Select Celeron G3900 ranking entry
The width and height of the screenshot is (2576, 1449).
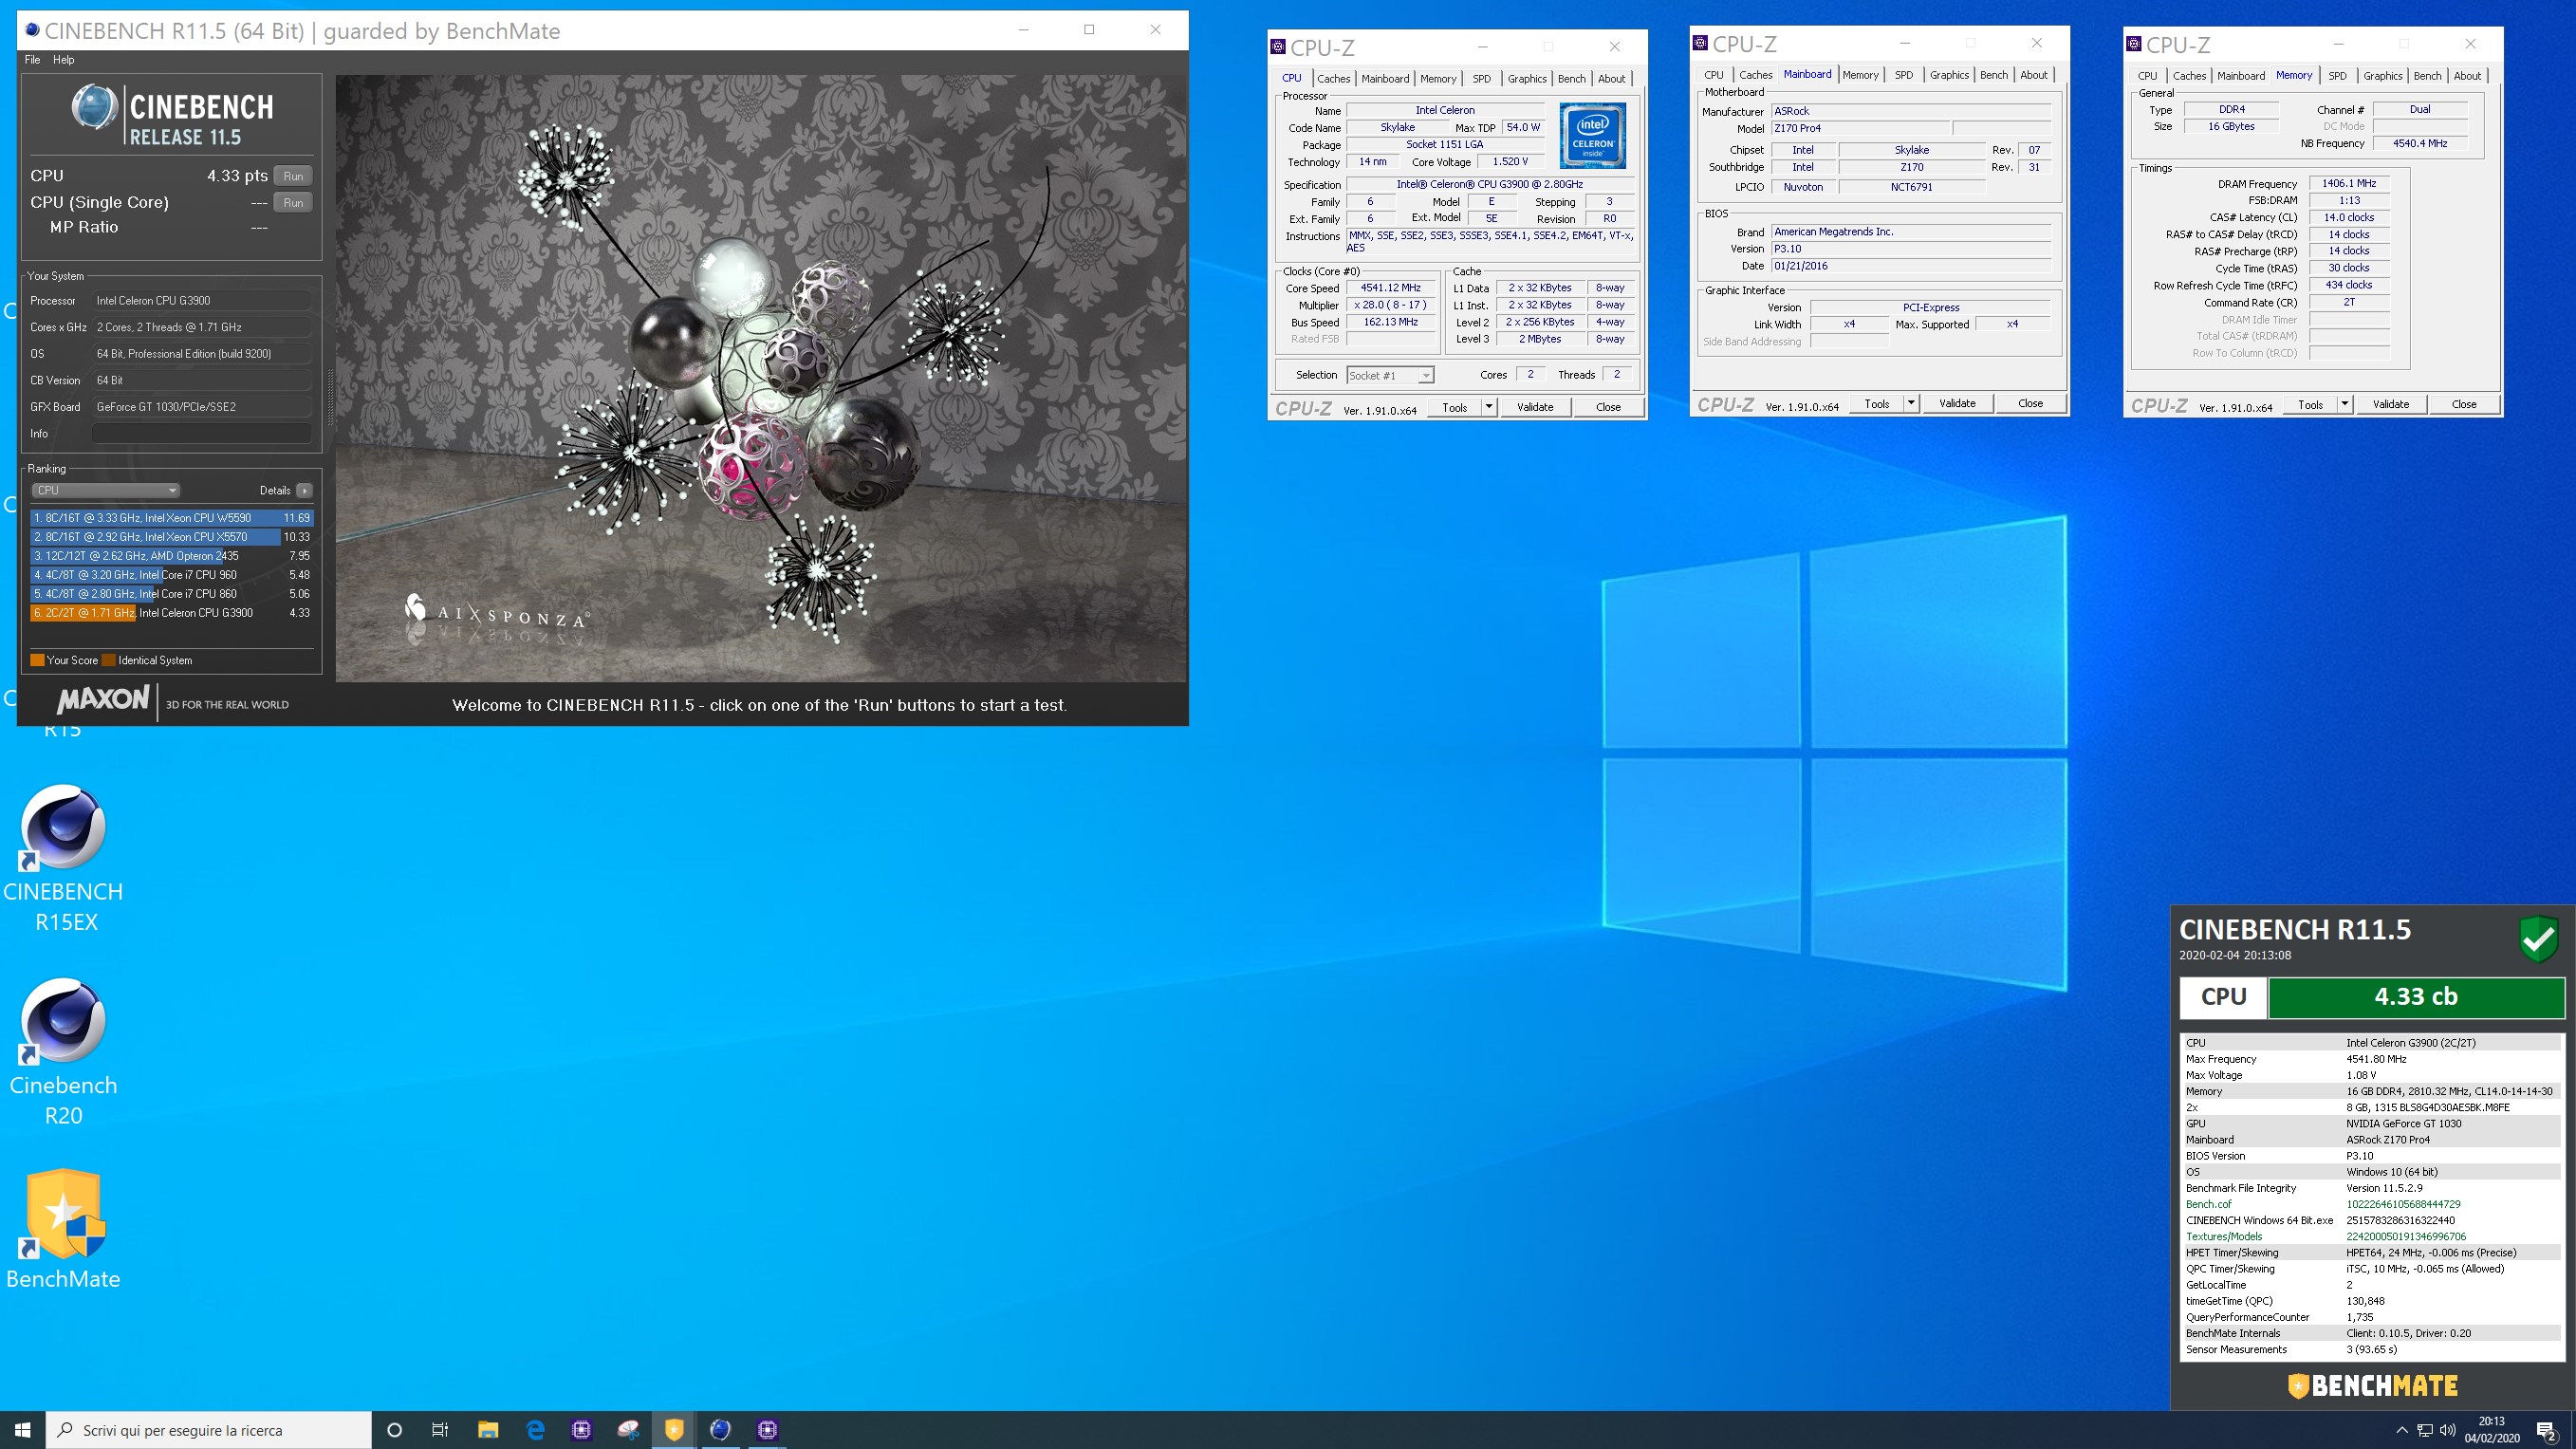tap(172, 613)
